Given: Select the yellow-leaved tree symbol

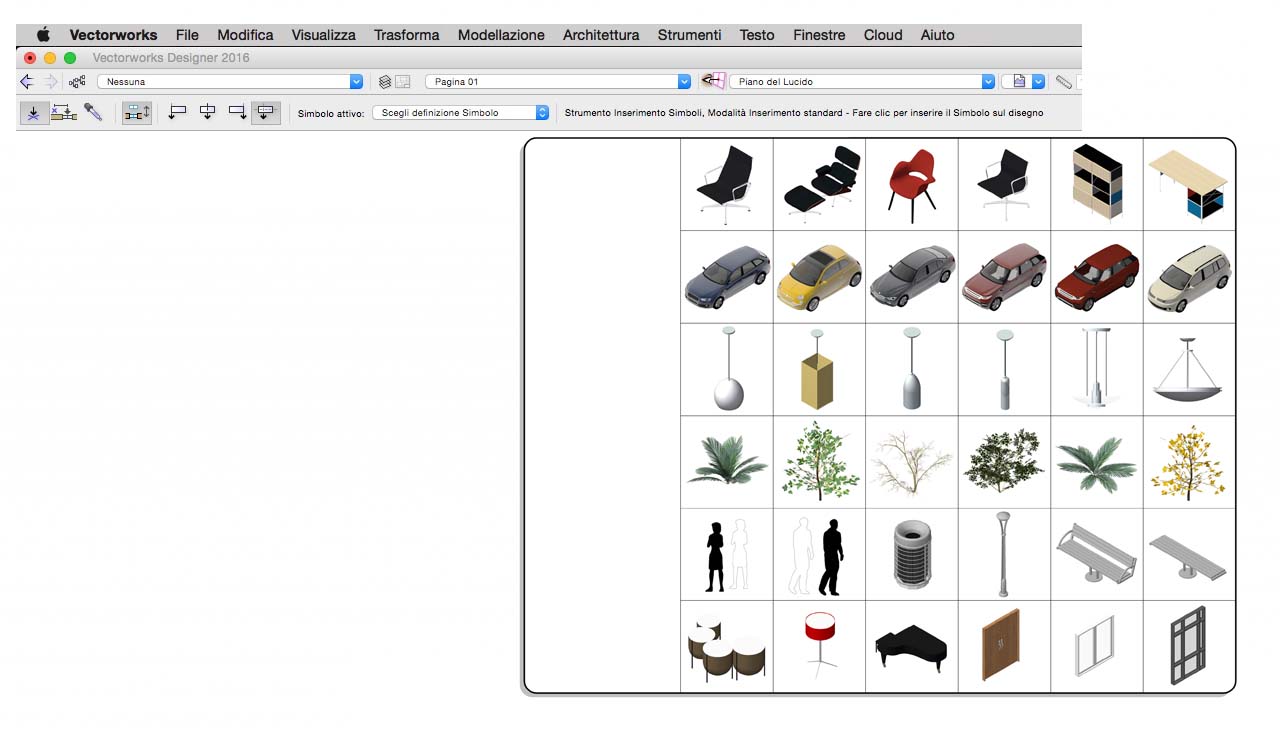Looking at the screenshot, I should point(1188,462).
